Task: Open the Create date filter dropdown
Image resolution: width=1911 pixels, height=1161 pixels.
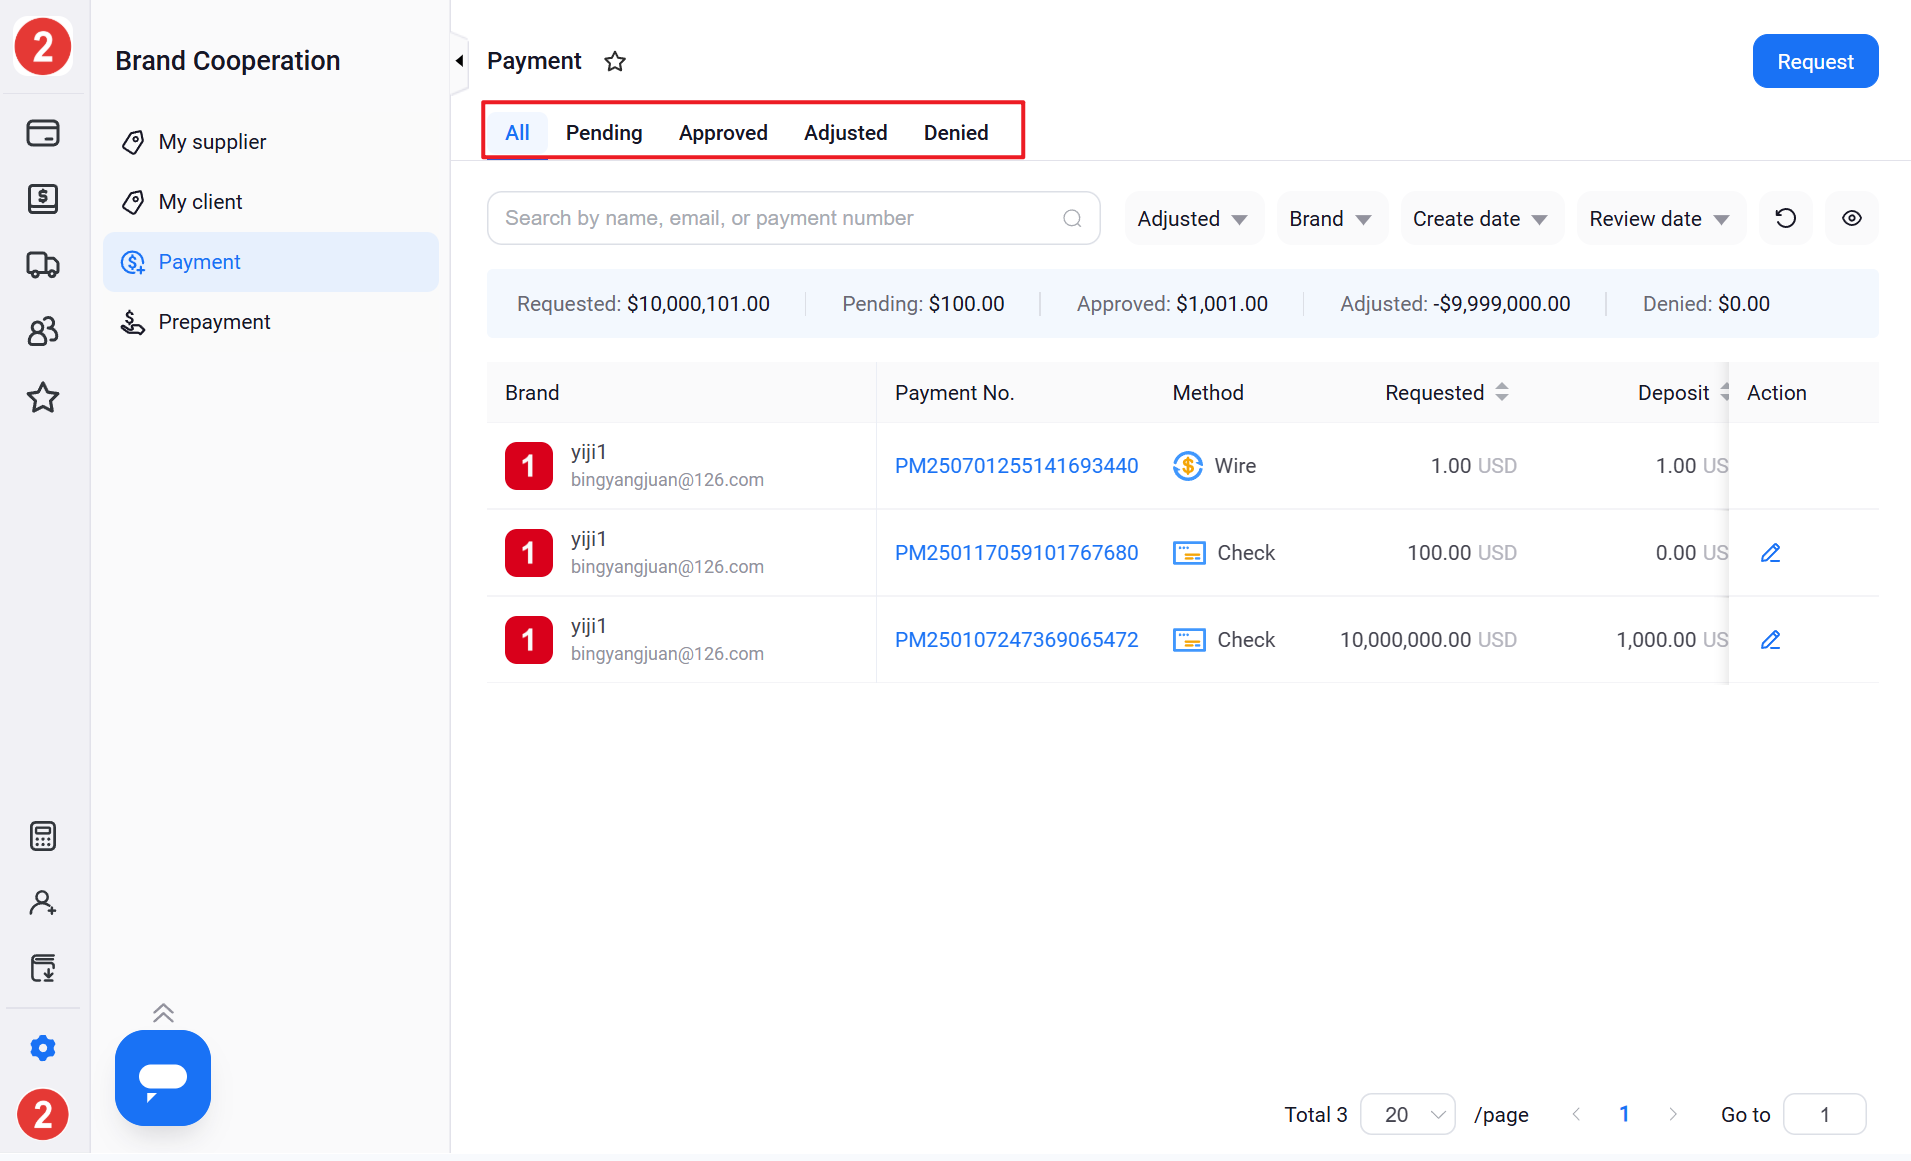Action: (x=1481, y=218)
